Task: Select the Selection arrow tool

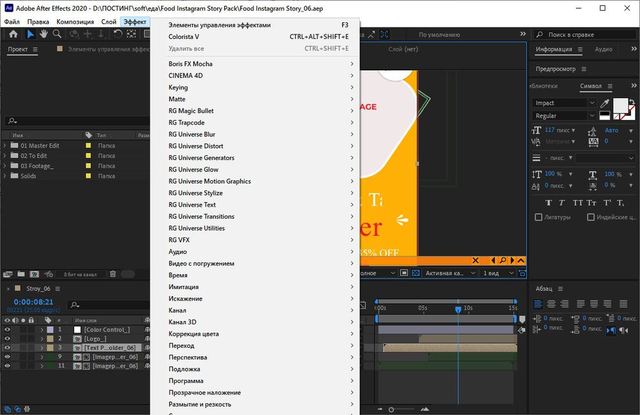Action: (x=29, y=33)
